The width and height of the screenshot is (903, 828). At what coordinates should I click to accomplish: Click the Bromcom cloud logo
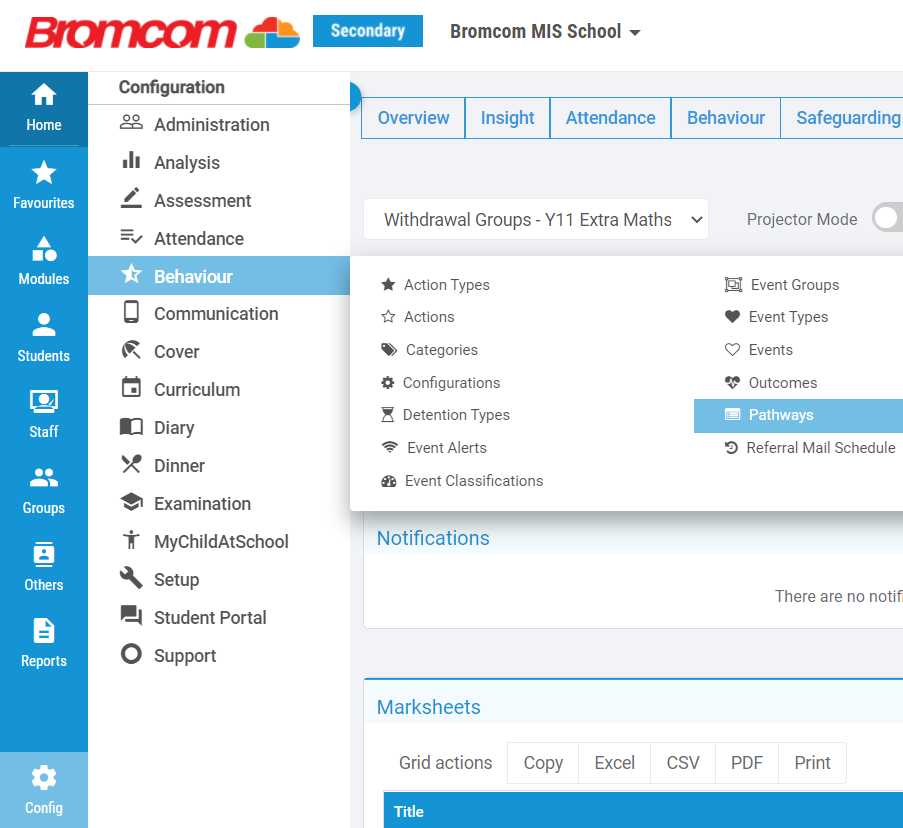tap(272, 32)
